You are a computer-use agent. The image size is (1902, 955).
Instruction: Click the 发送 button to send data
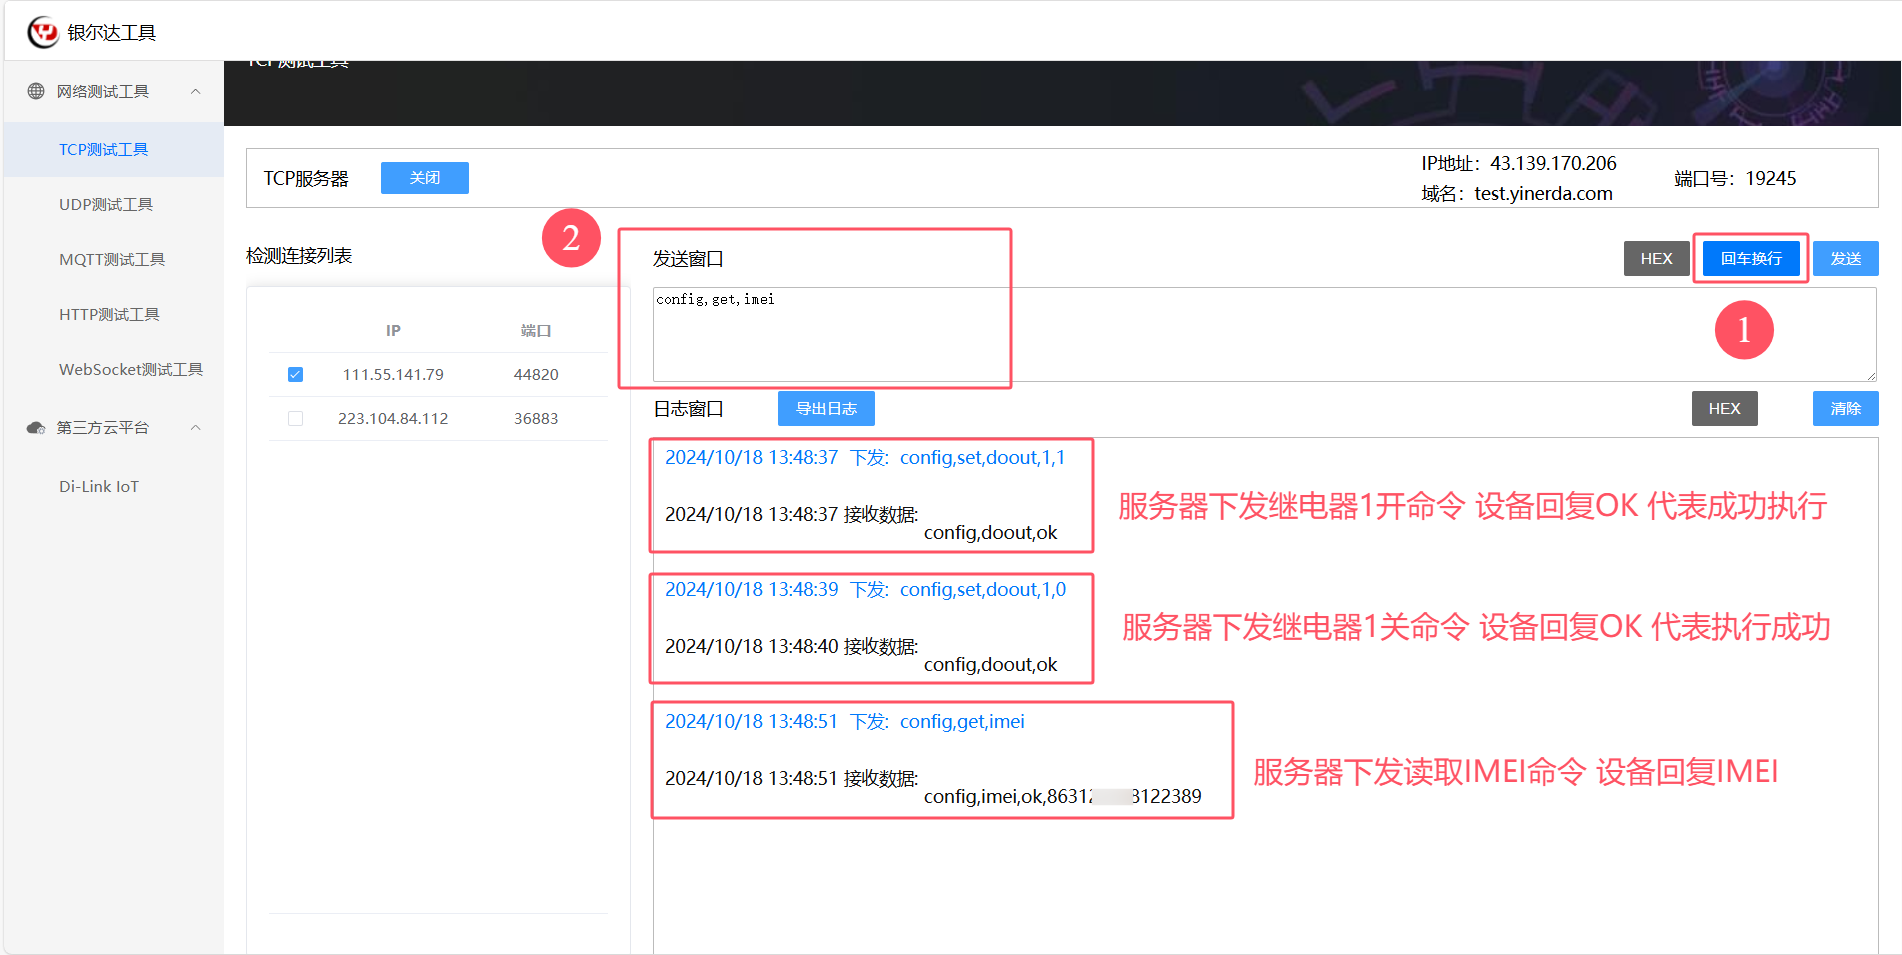point(1845,258)
